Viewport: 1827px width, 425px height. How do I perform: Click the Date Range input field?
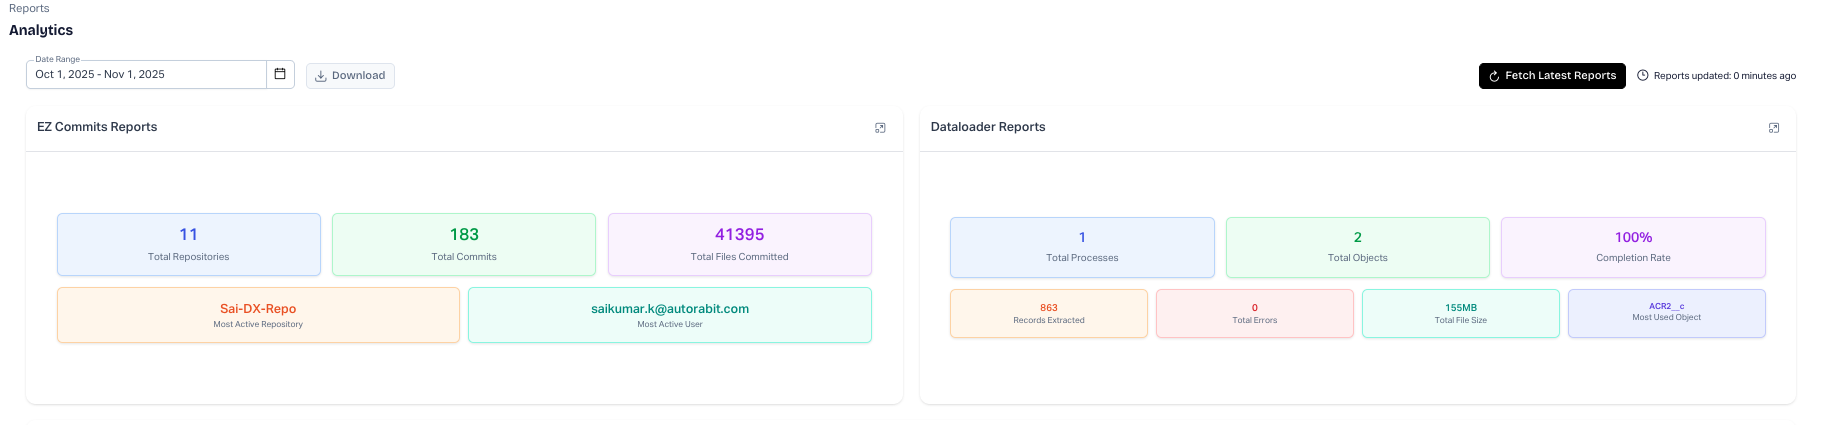(x=147, y=75)
